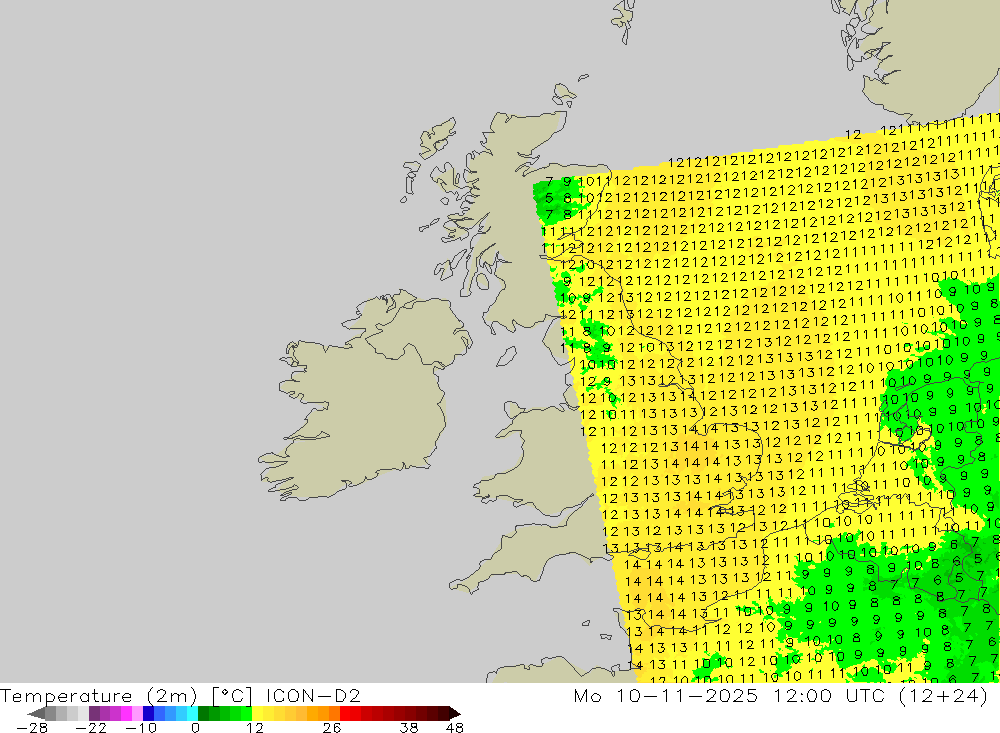Select the -22 legend scale label
The width and height of the screenshot is (1000, 733).
[x=91, y=727]
